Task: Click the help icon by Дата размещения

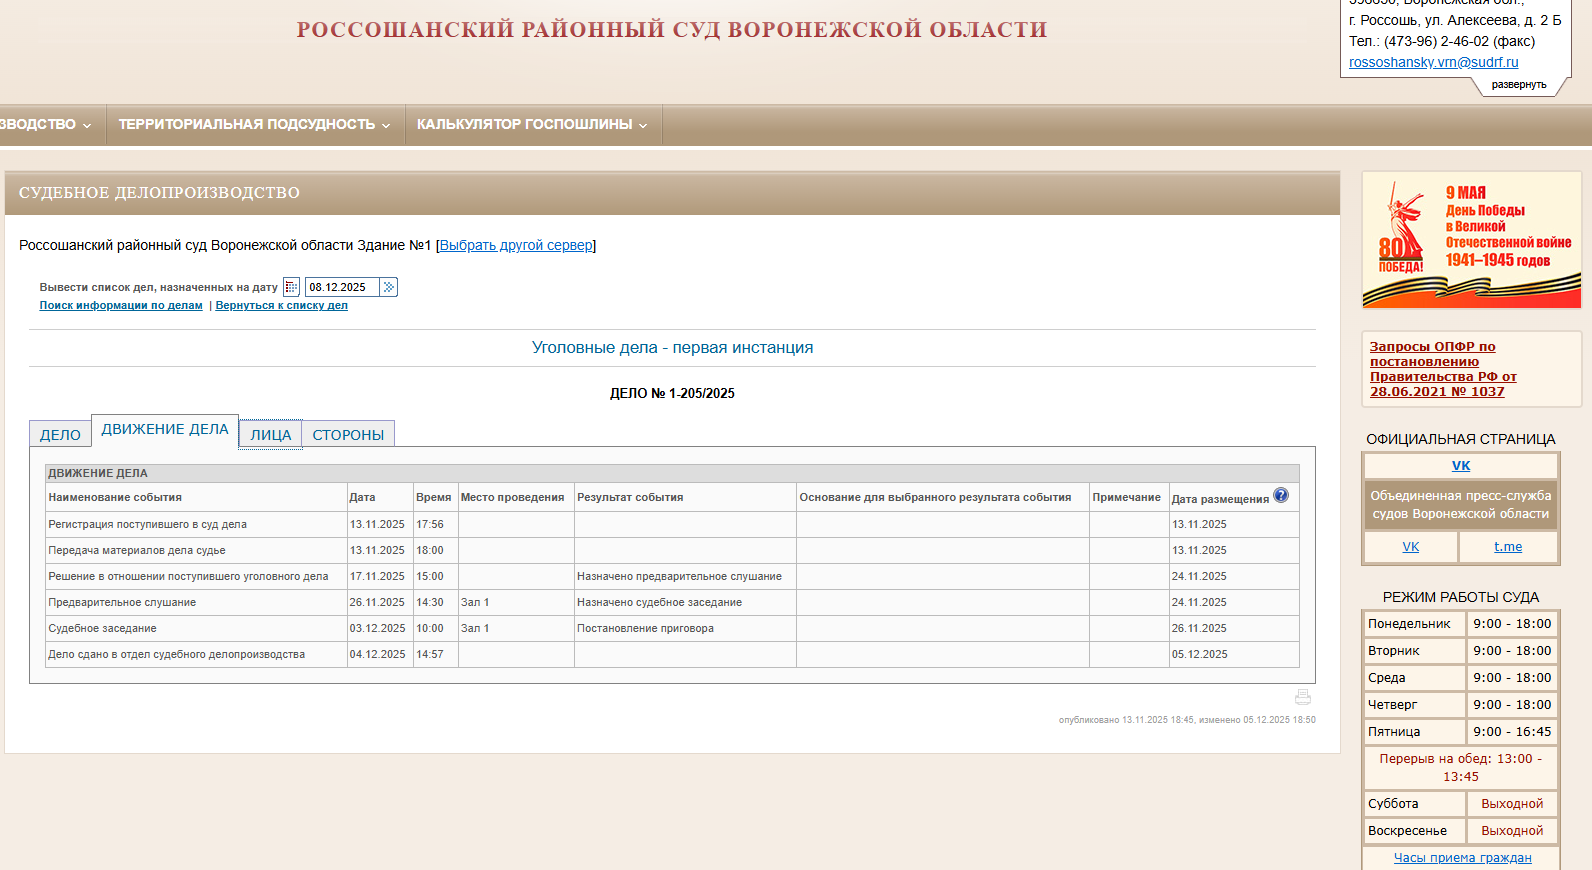Action: [1281, 496]
